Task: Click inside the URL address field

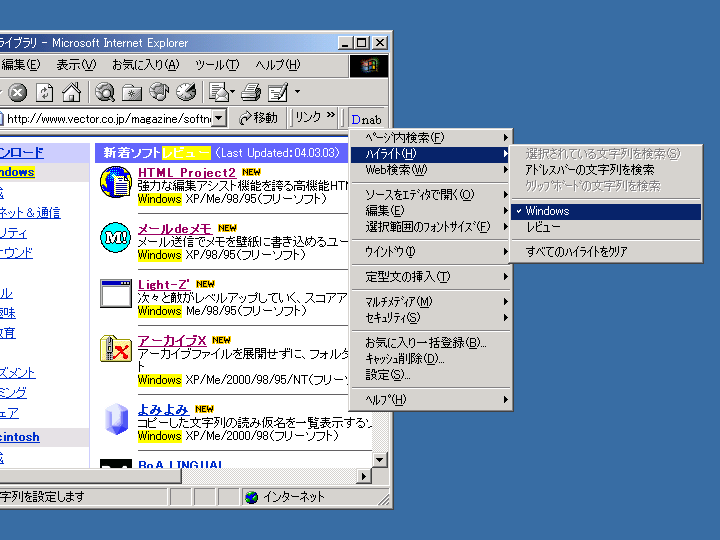Action: (x=108, y=119)
